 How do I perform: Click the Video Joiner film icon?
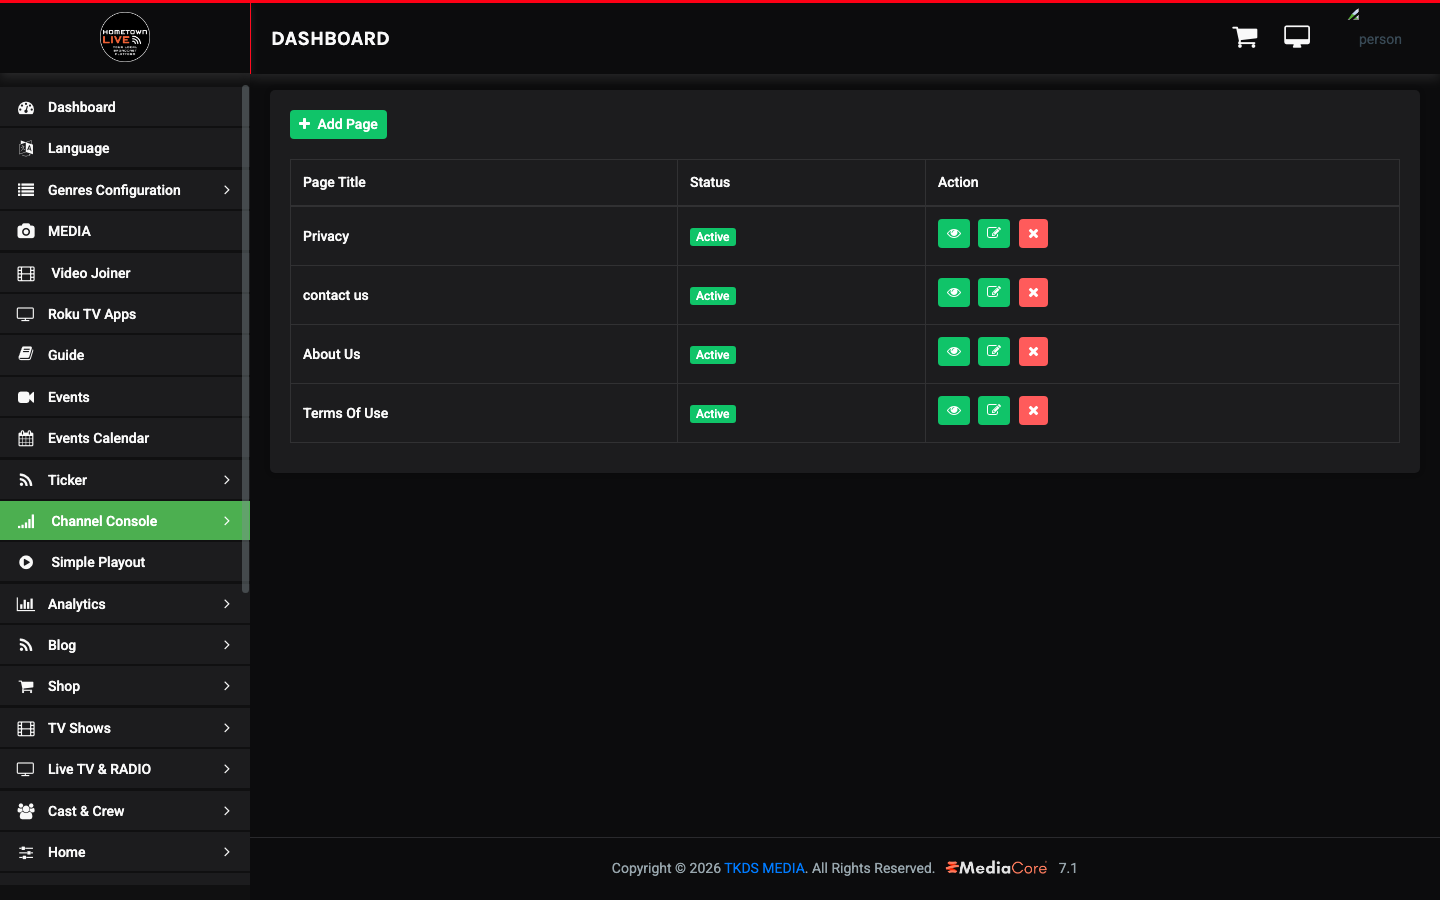coord(26,273)
